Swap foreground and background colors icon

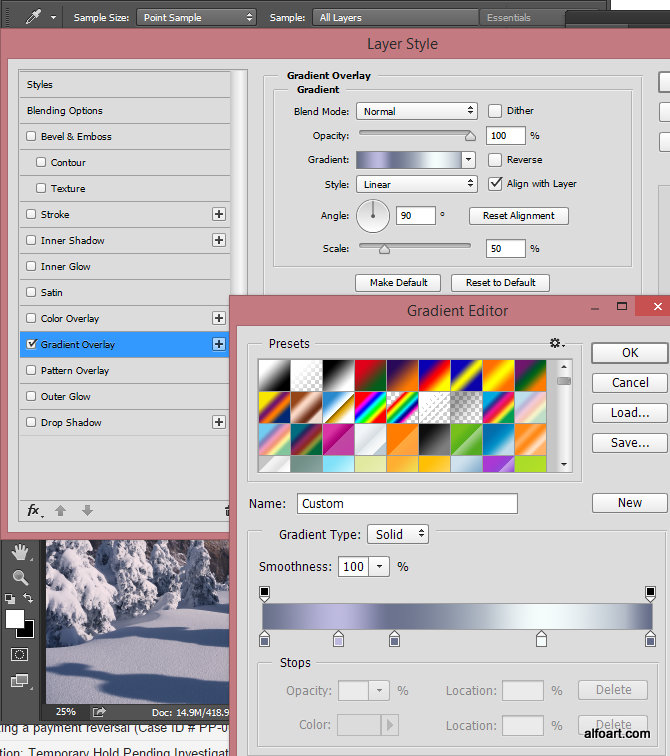pos(28,599)
